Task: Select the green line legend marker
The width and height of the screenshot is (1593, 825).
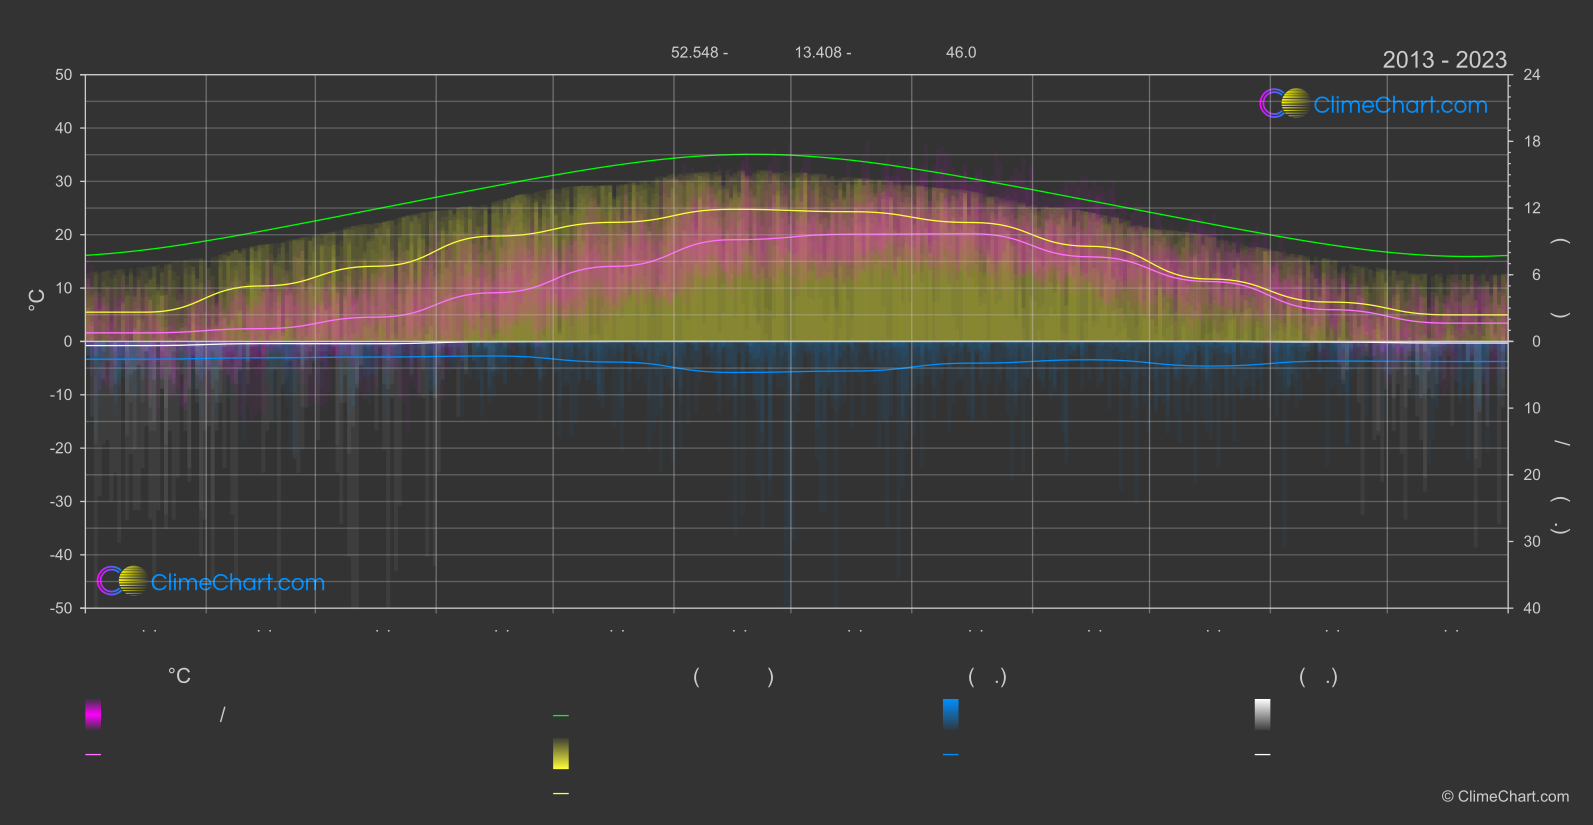Action: 561,715
